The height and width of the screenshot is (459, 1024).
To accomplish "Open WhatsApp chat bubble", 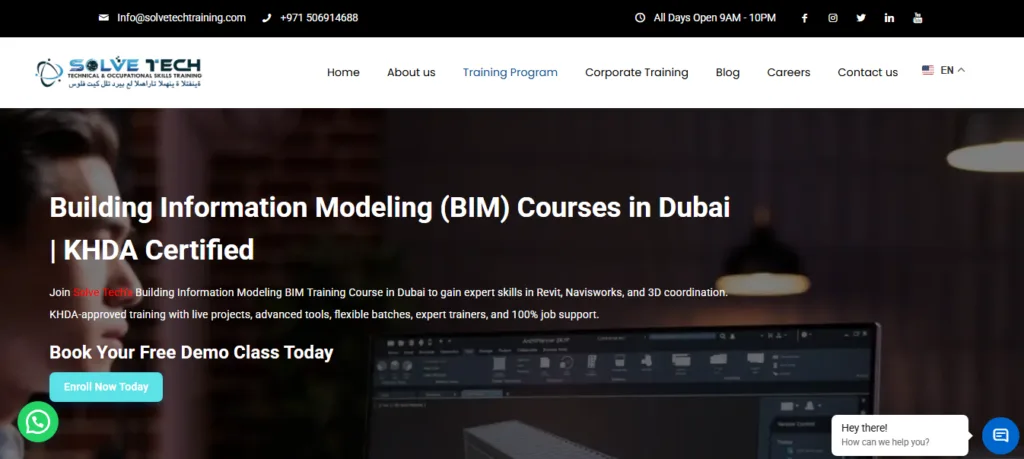I will [38, 422].
